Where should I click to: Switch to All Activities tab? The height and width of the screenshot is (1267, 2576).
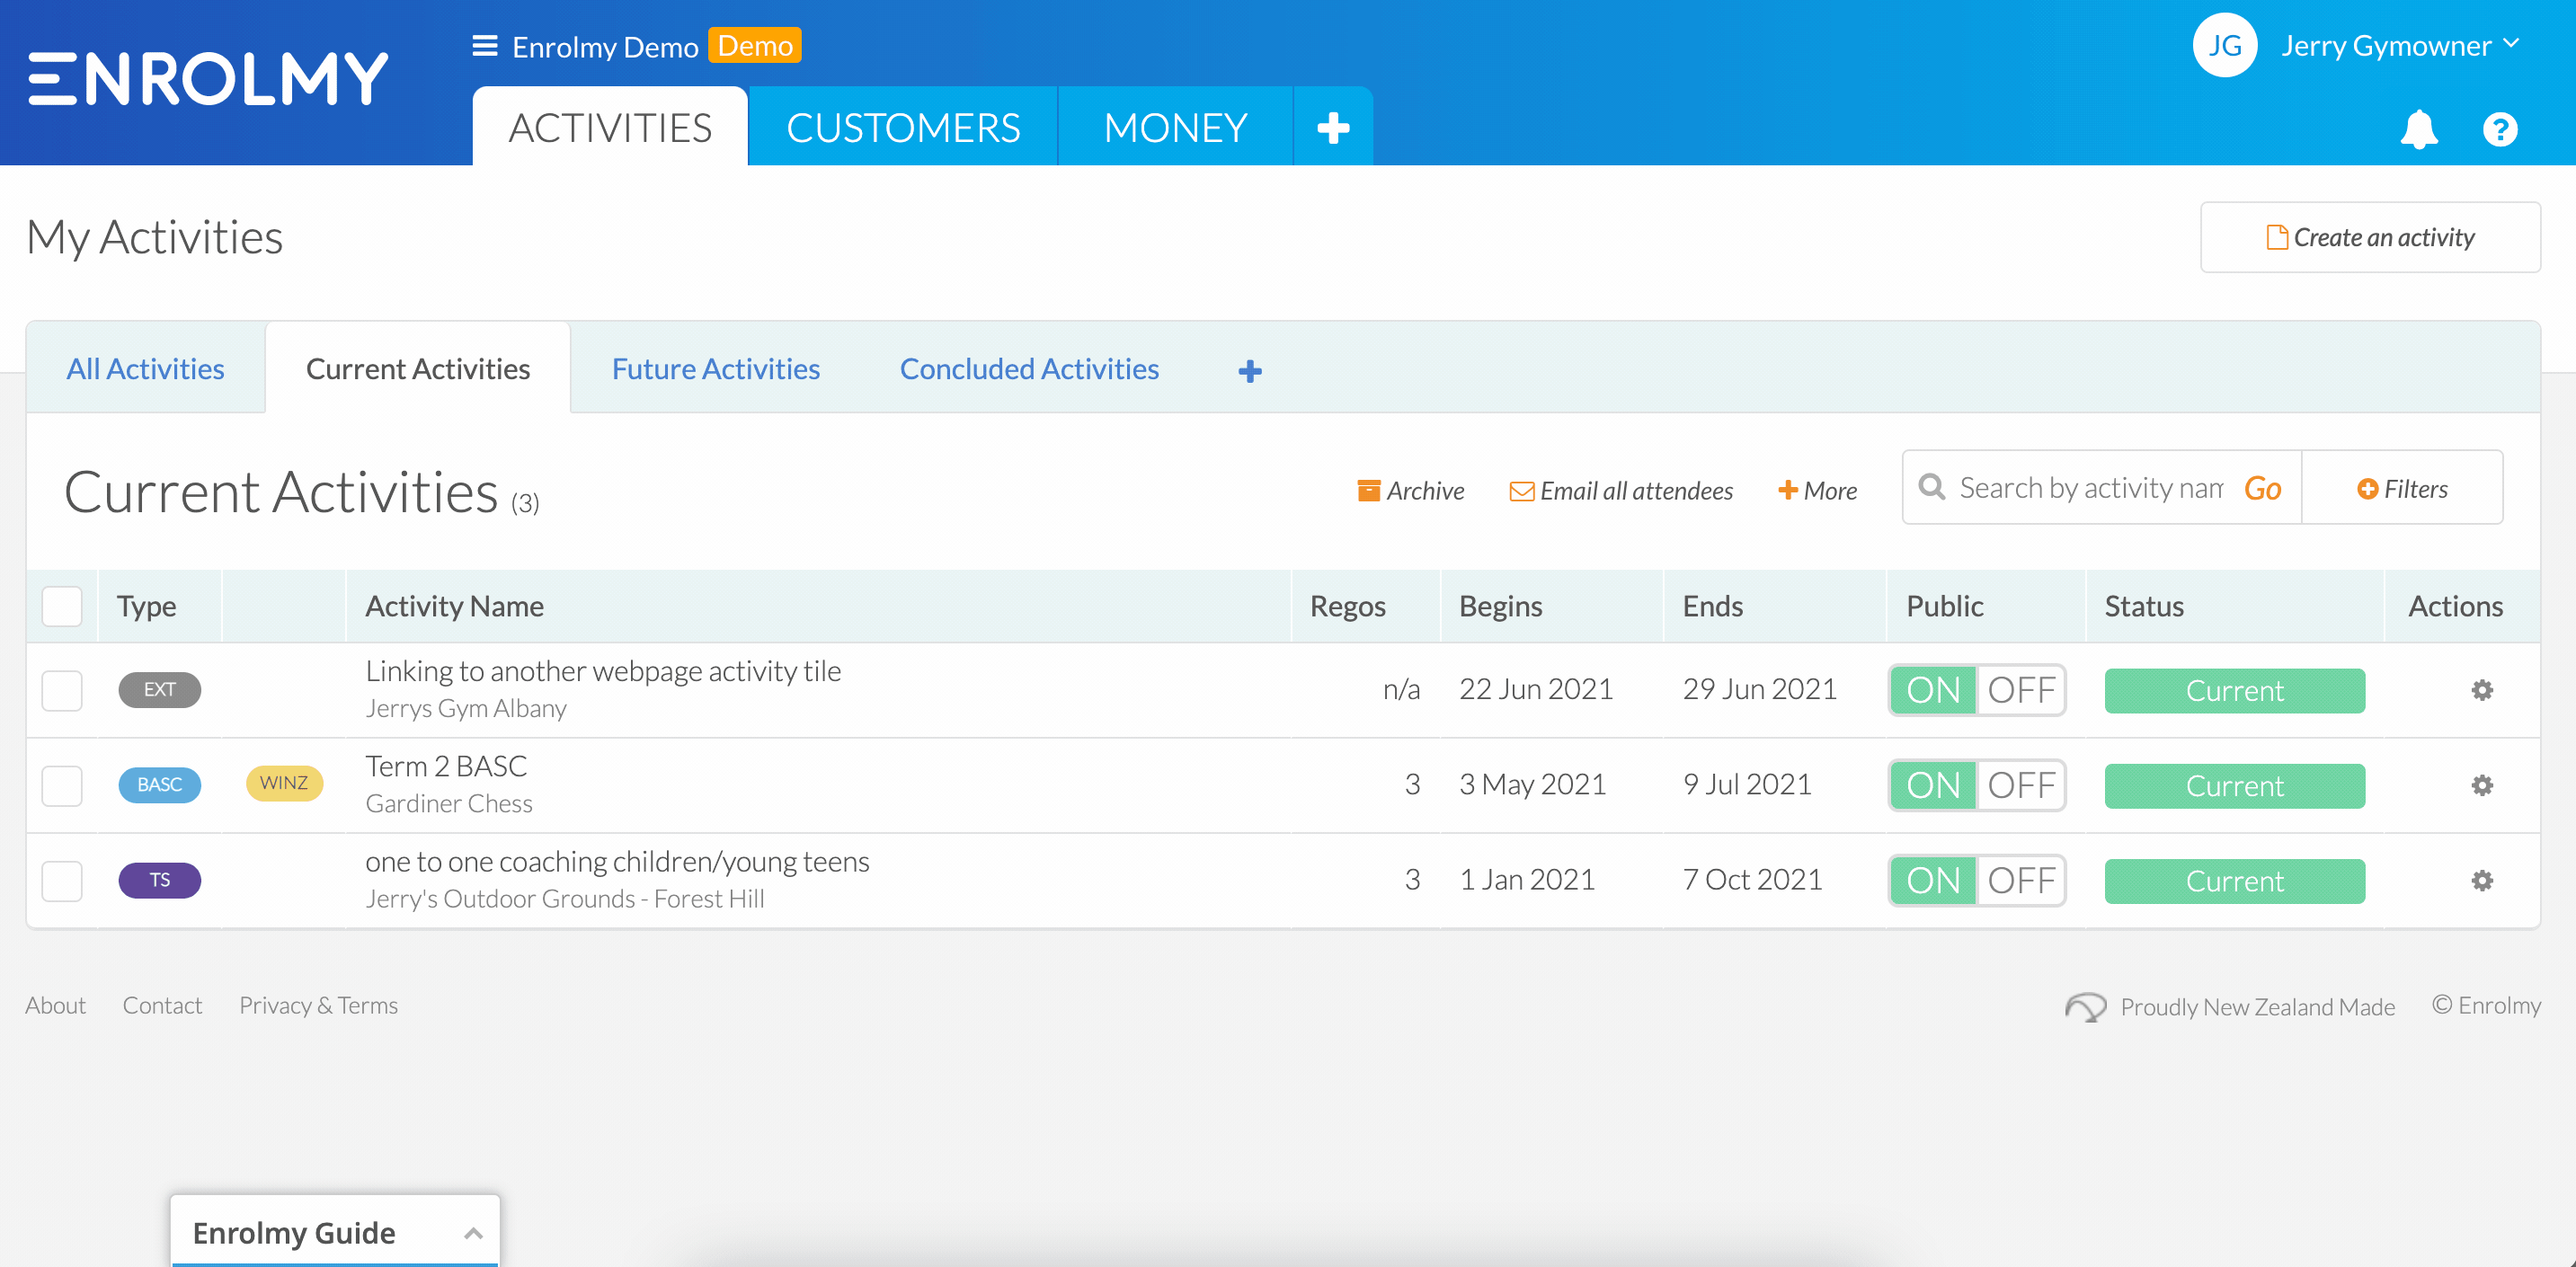pos(146,368)
